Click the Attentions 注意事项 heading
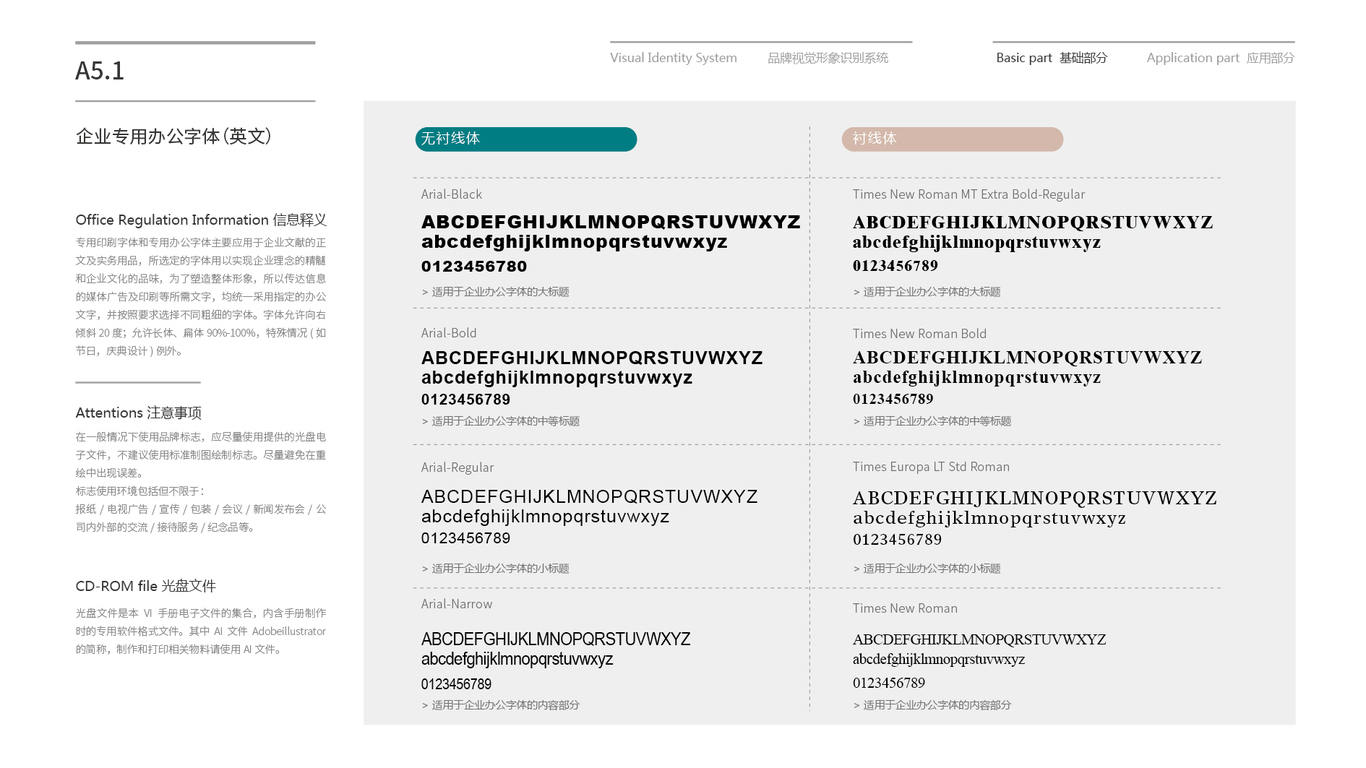The height and width of the screenshot is (768, 1366). 139,413
